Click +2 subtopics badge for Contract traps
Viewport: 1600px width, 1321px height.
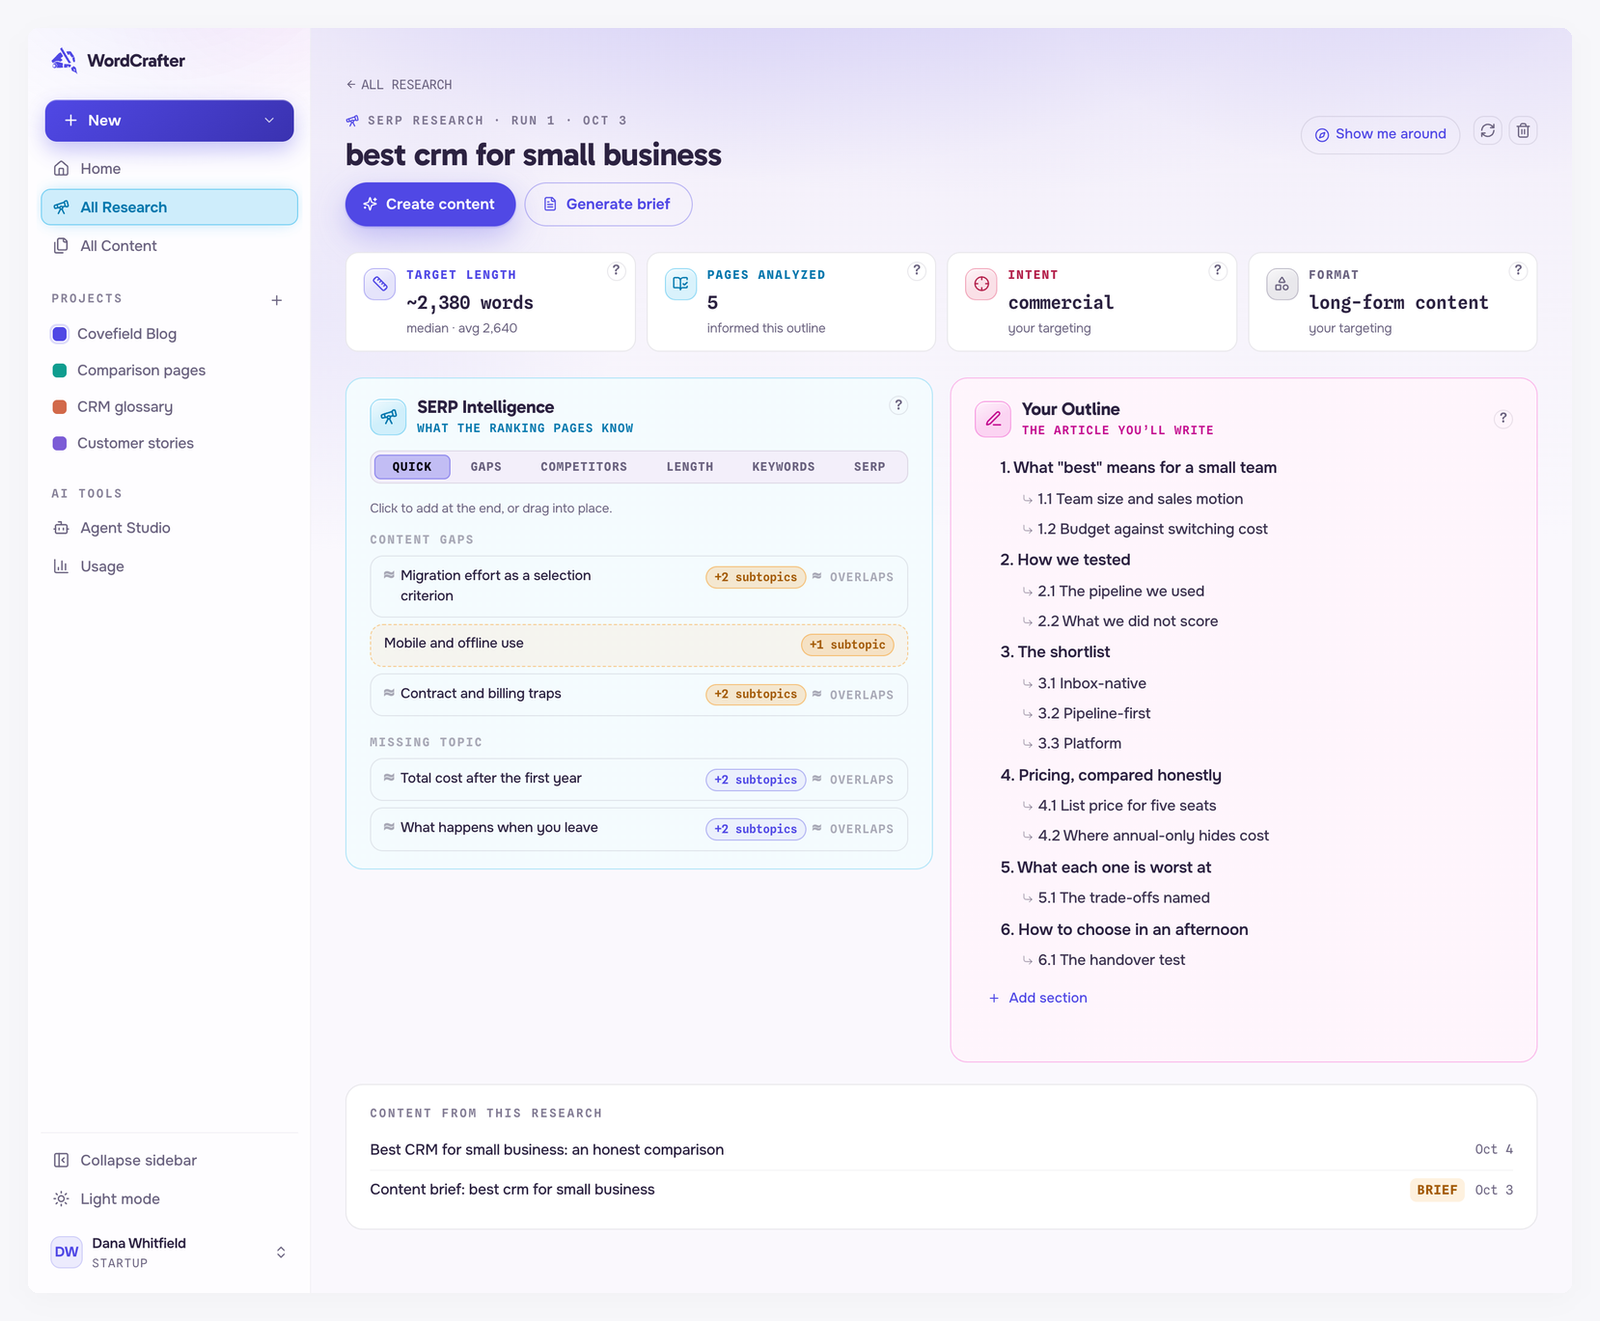click(756, 694)
